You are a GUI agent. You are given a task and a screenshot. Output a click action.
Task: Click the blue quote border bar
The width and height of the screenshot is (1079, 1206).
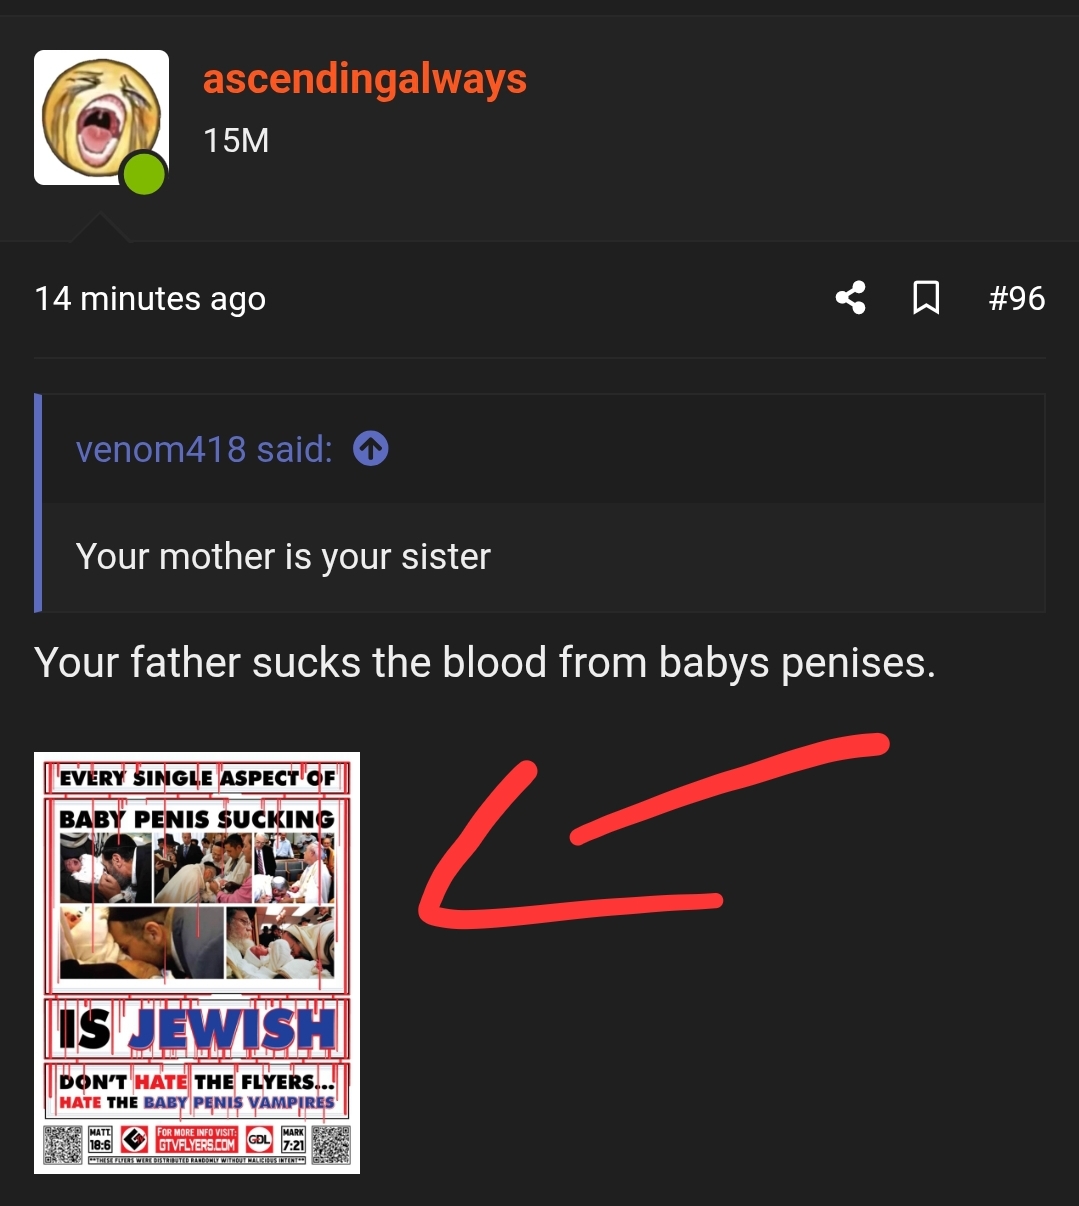(x=38, y=500)
